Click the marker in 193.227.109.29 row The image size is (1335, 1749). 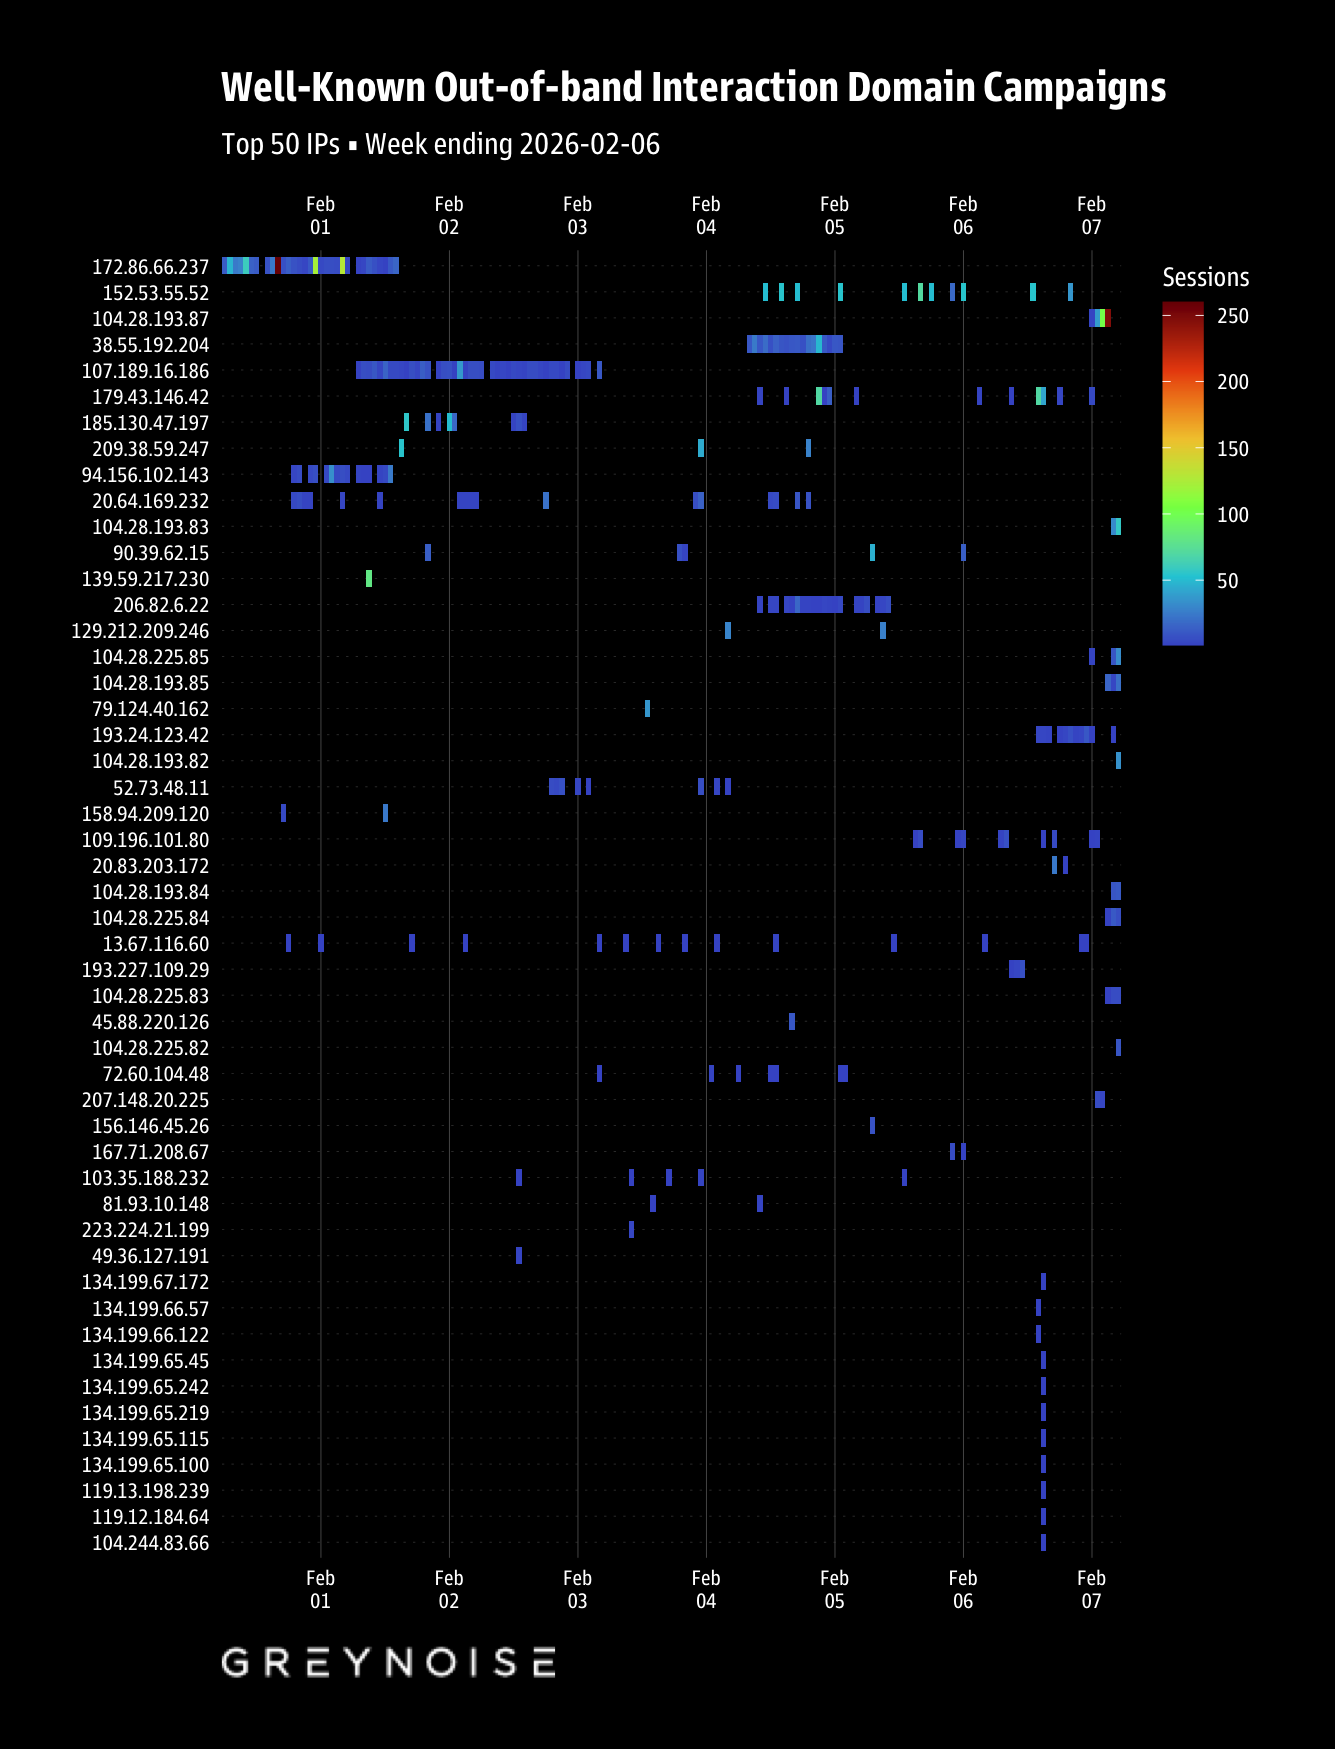1016,969
